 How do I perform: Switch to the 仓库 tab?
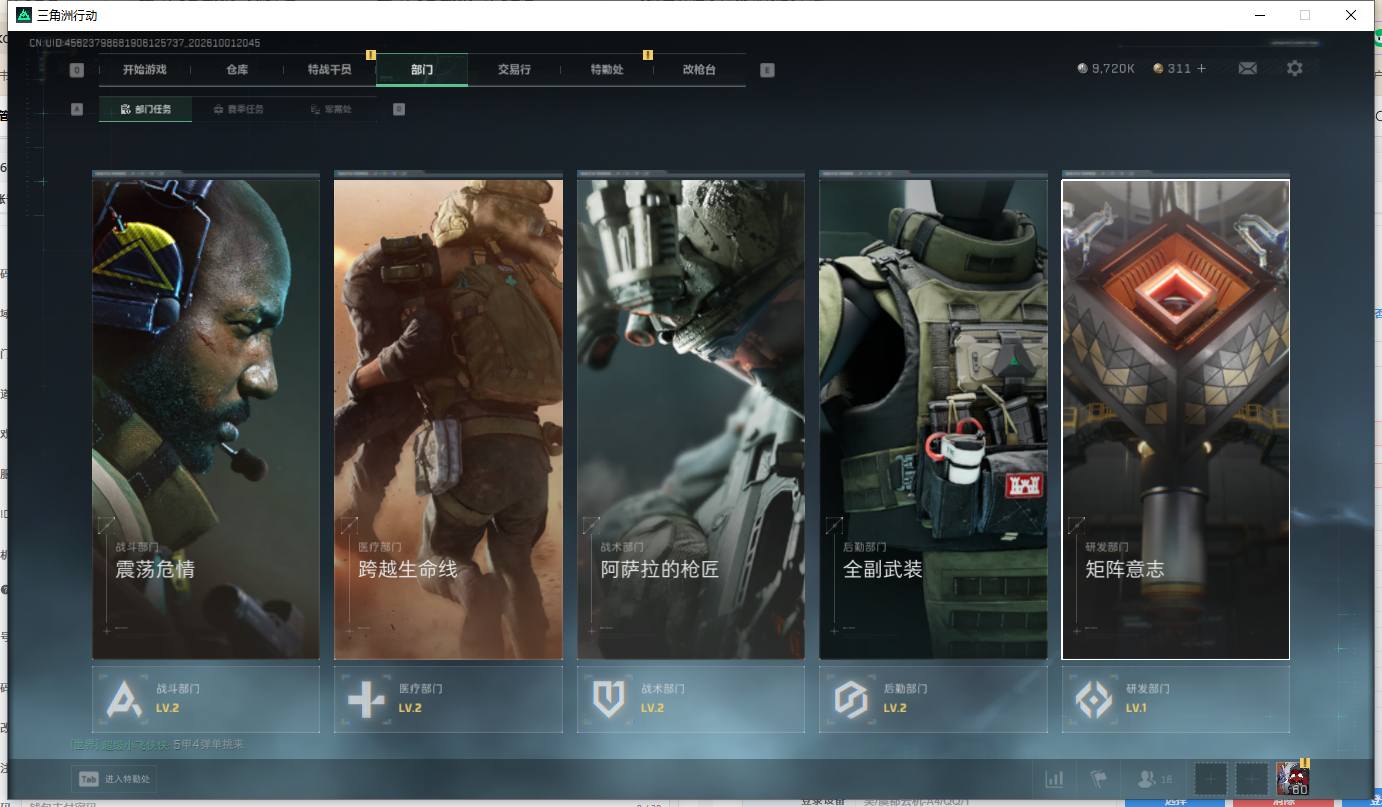pyautogui.click(x=237, y=69)
